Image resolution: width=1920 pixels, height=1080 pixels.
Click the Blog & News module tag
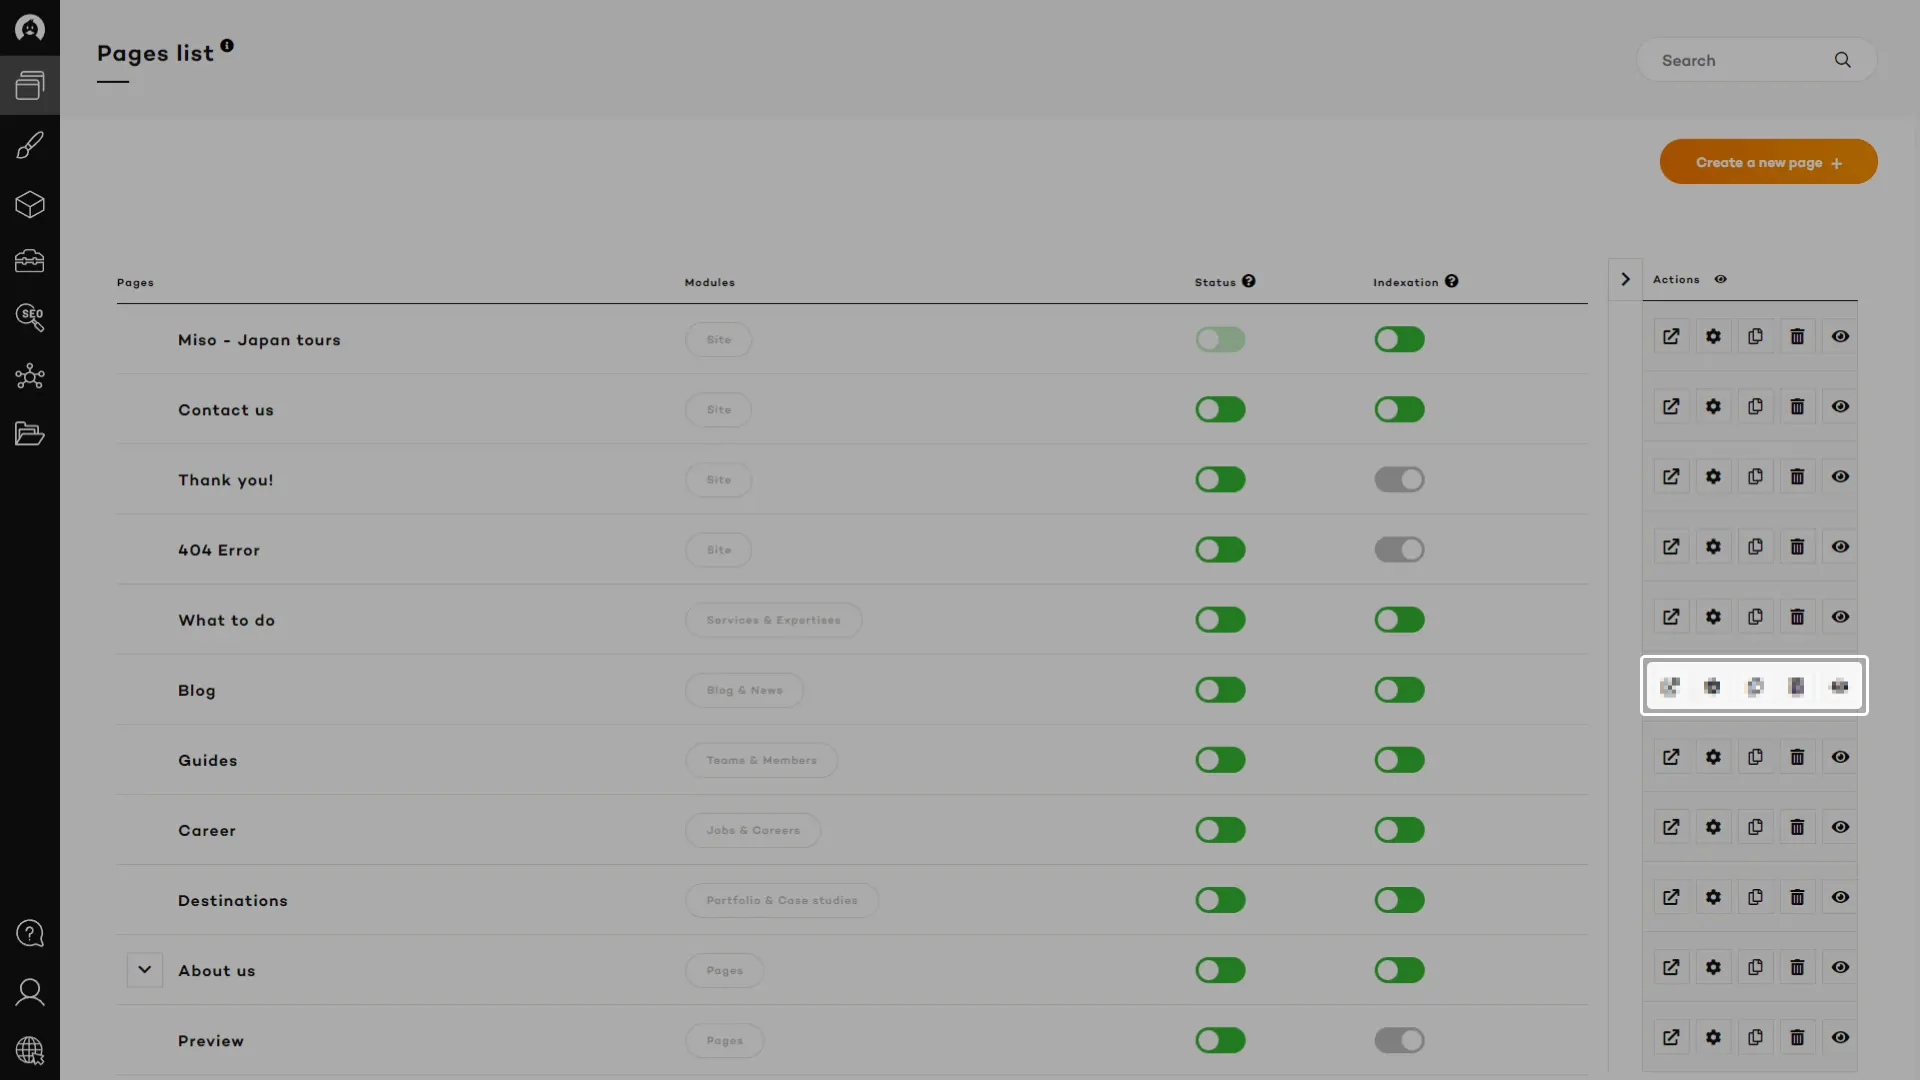[744, 690]
